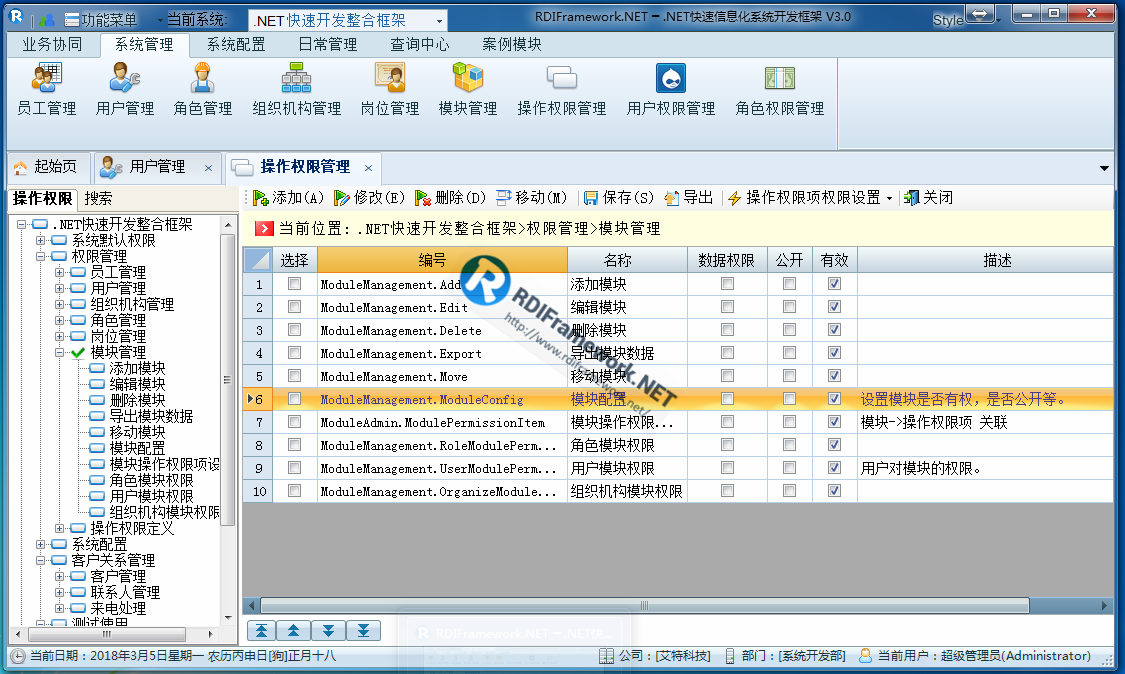Uncheck 有效 checkbox for 用户模块权限 row
Image resolution: width=1125 pixels, height=674 pixels.
pyautogui.click(x=834, y=467)
